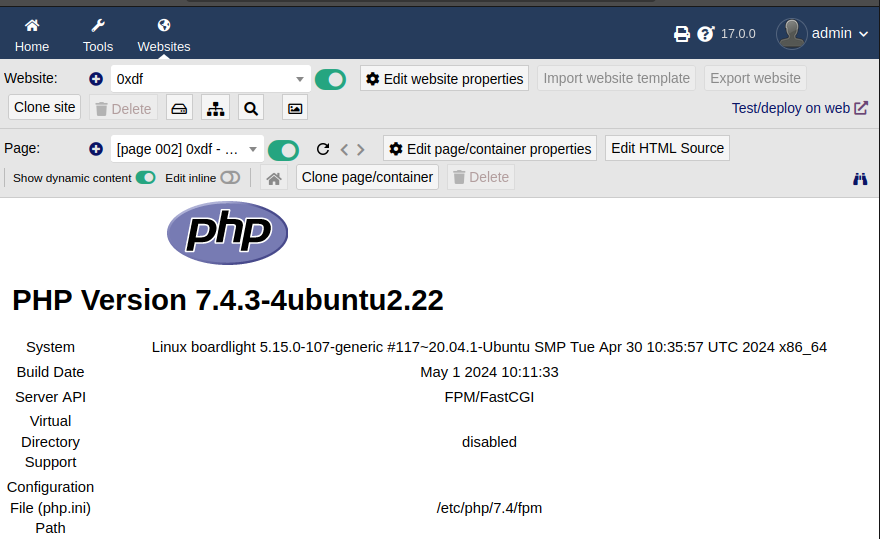This screenshot has height=539, width=880.
Task: Click the refresh page icon
Action: [323, 149]
